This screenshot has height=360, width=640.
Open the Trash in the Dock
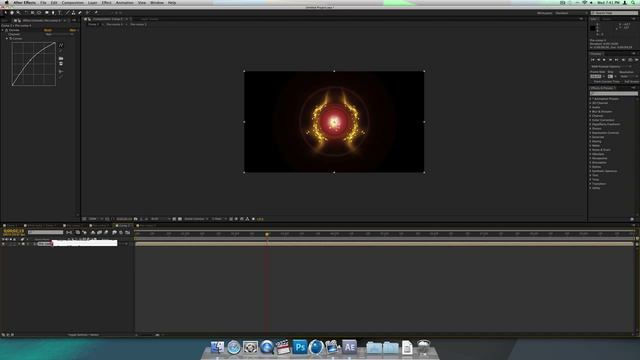[424, 347]
